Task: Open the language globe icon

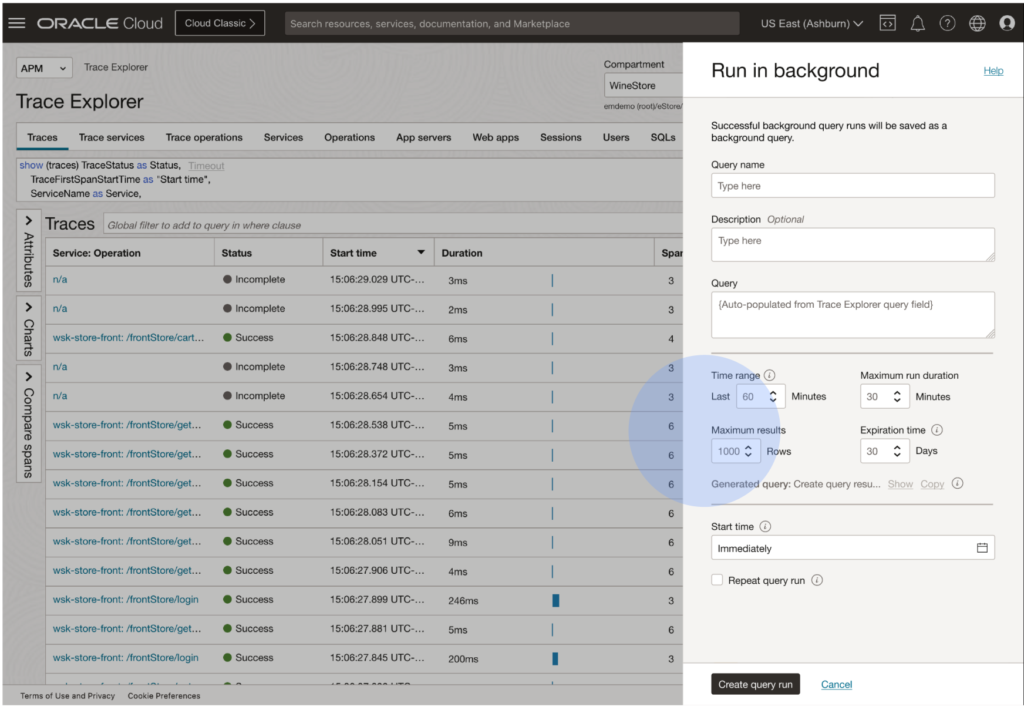Action: pyautogui.click(x=977, y=23)
